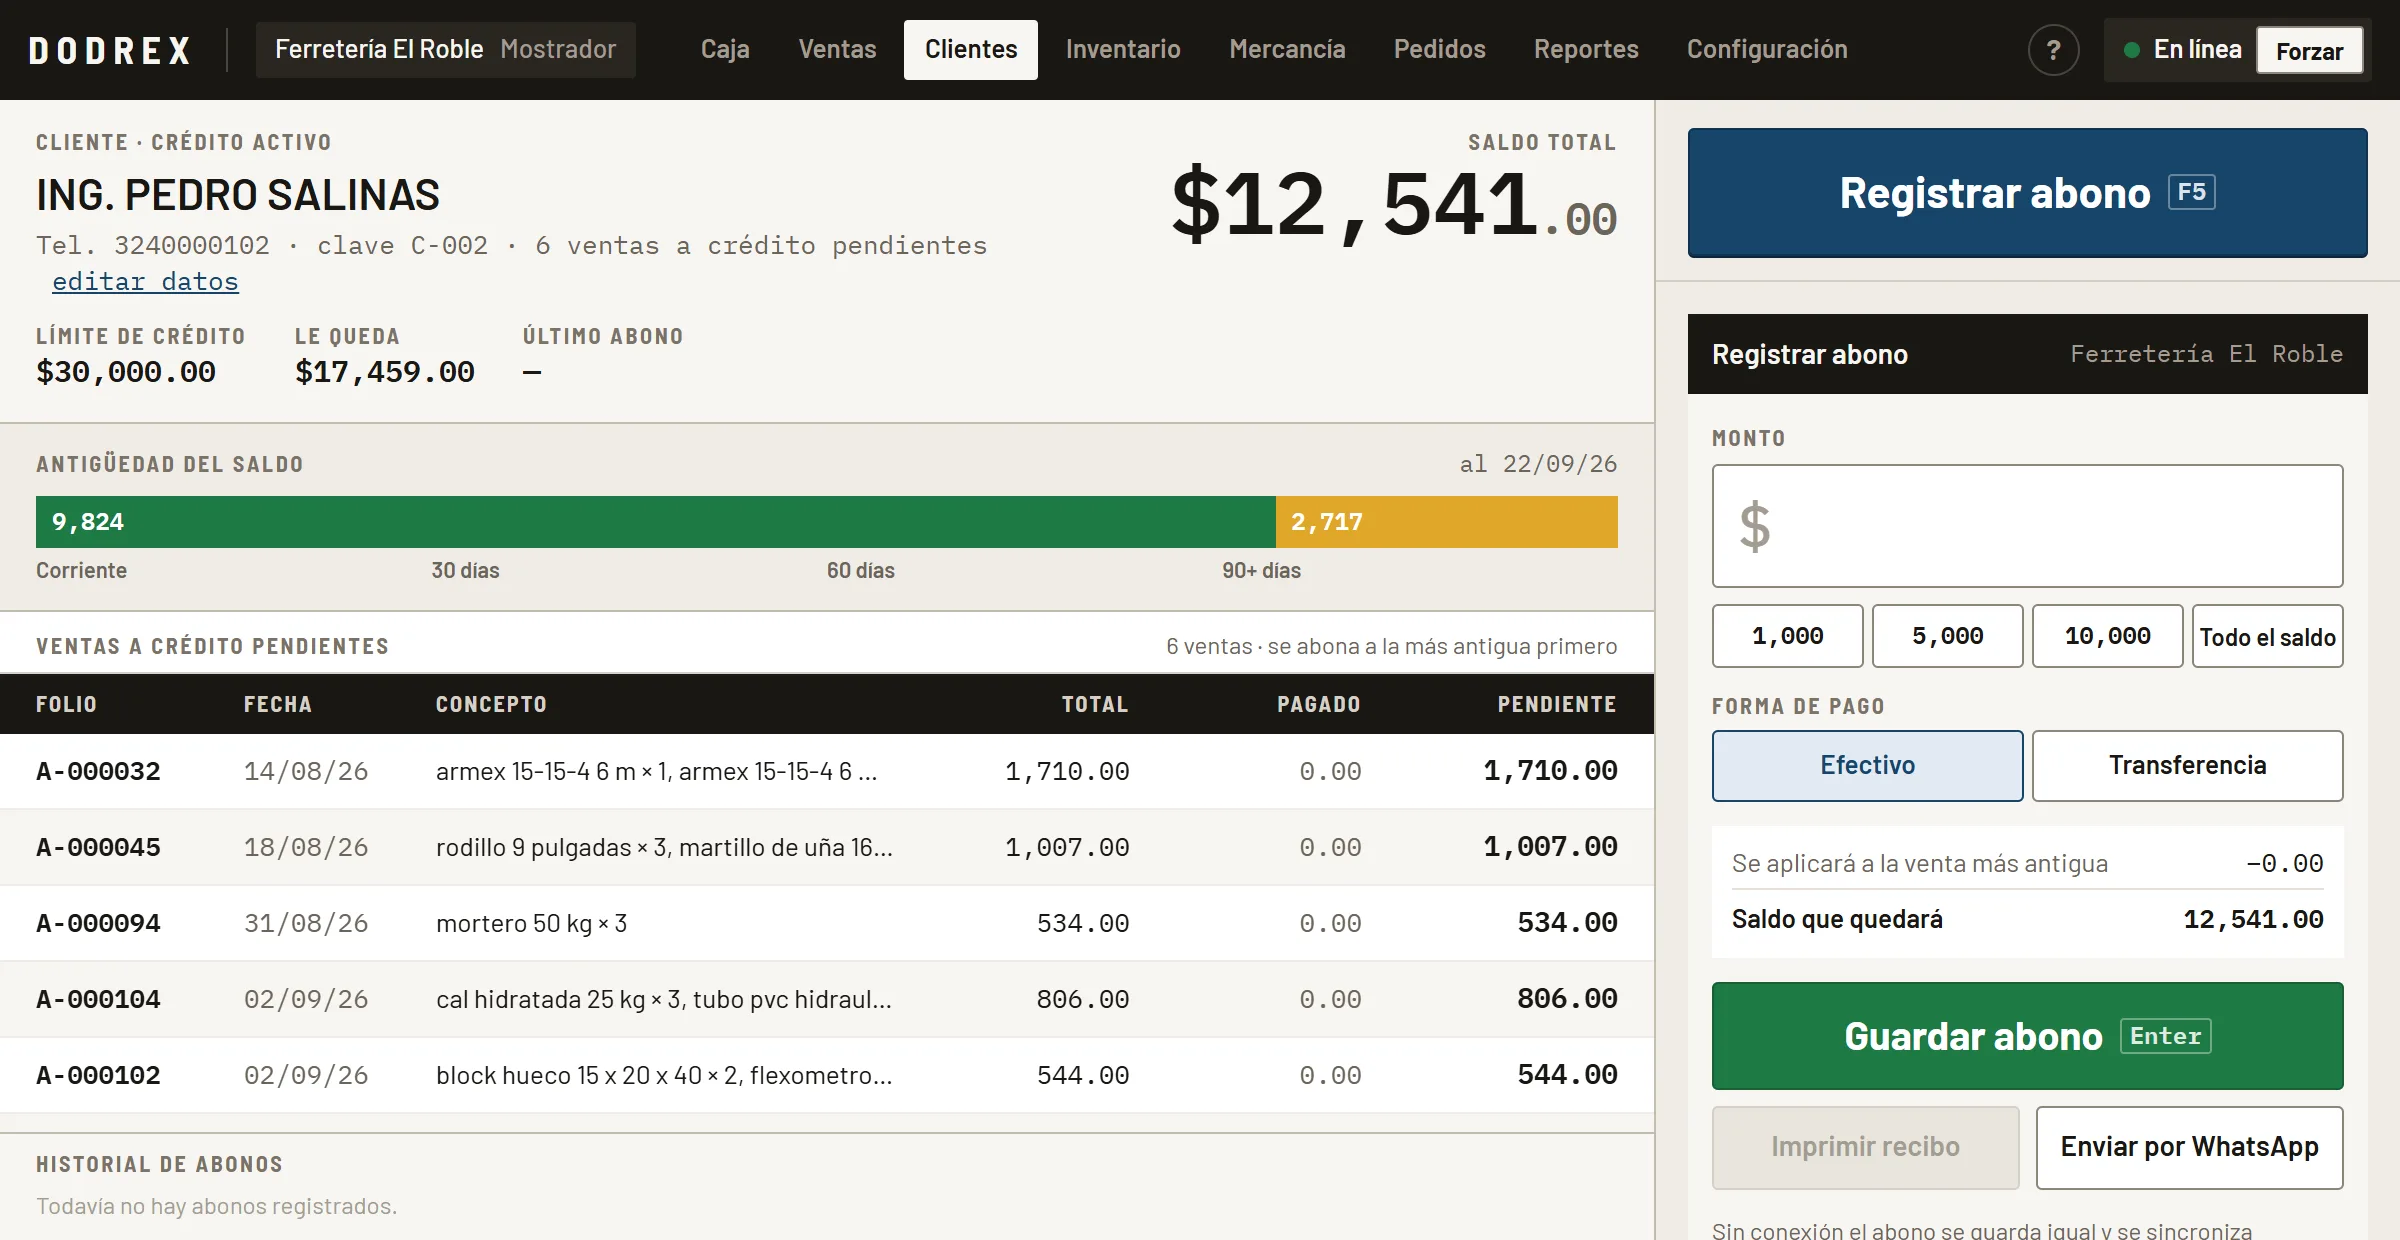Click the $17,459.00 remaining credit value
This screenshot has height=1240, width=2400.
tap(385, 372)
